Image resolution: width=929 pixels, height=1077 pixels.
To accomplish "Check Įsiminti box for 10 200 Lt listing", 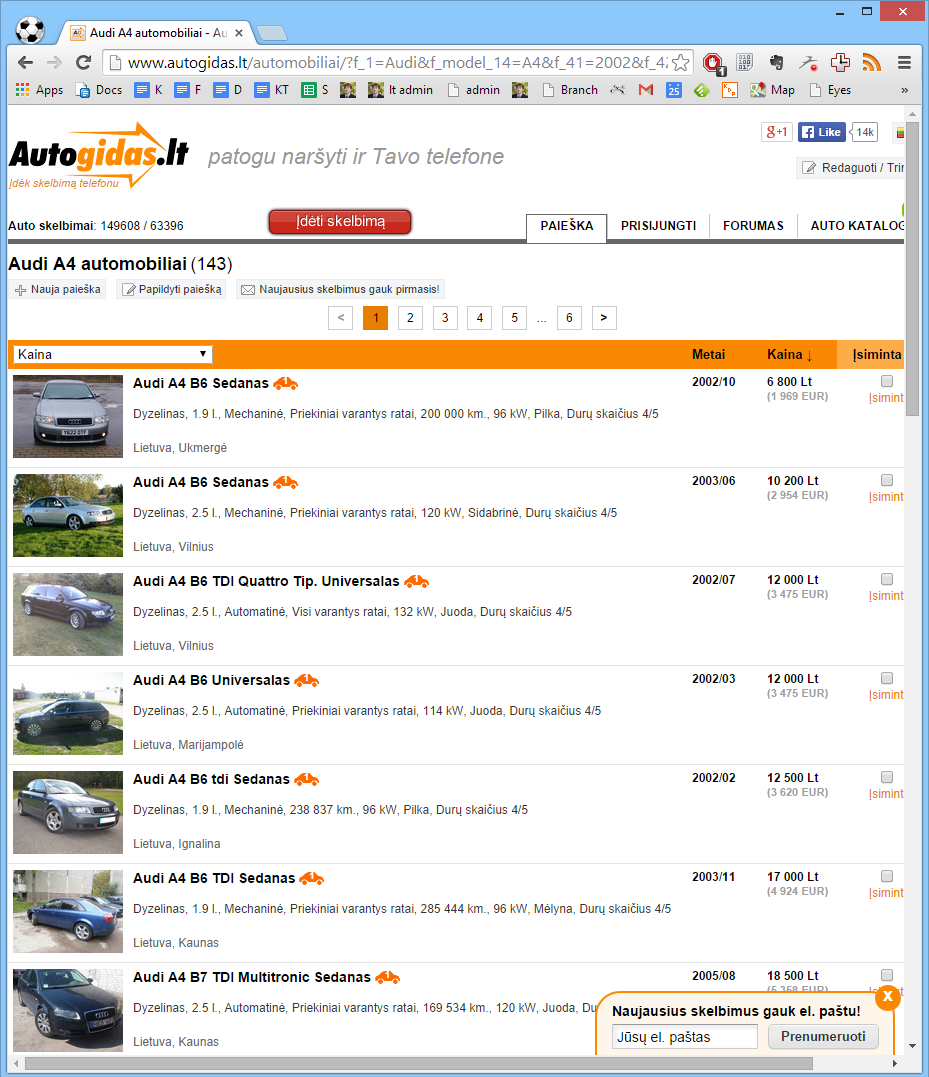I will pos(887,480).
